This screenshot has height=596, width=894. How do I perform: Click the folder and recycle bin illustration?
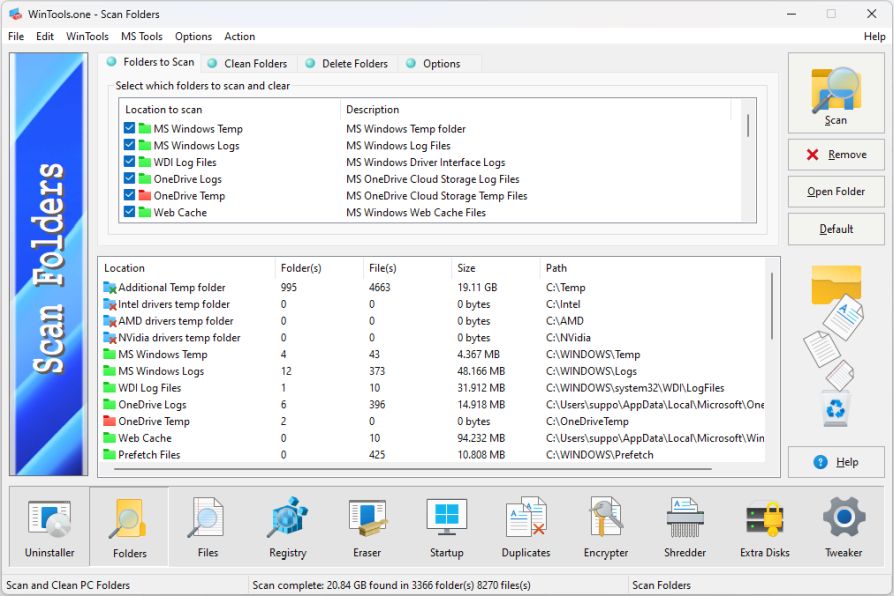(x=836, y=346)
